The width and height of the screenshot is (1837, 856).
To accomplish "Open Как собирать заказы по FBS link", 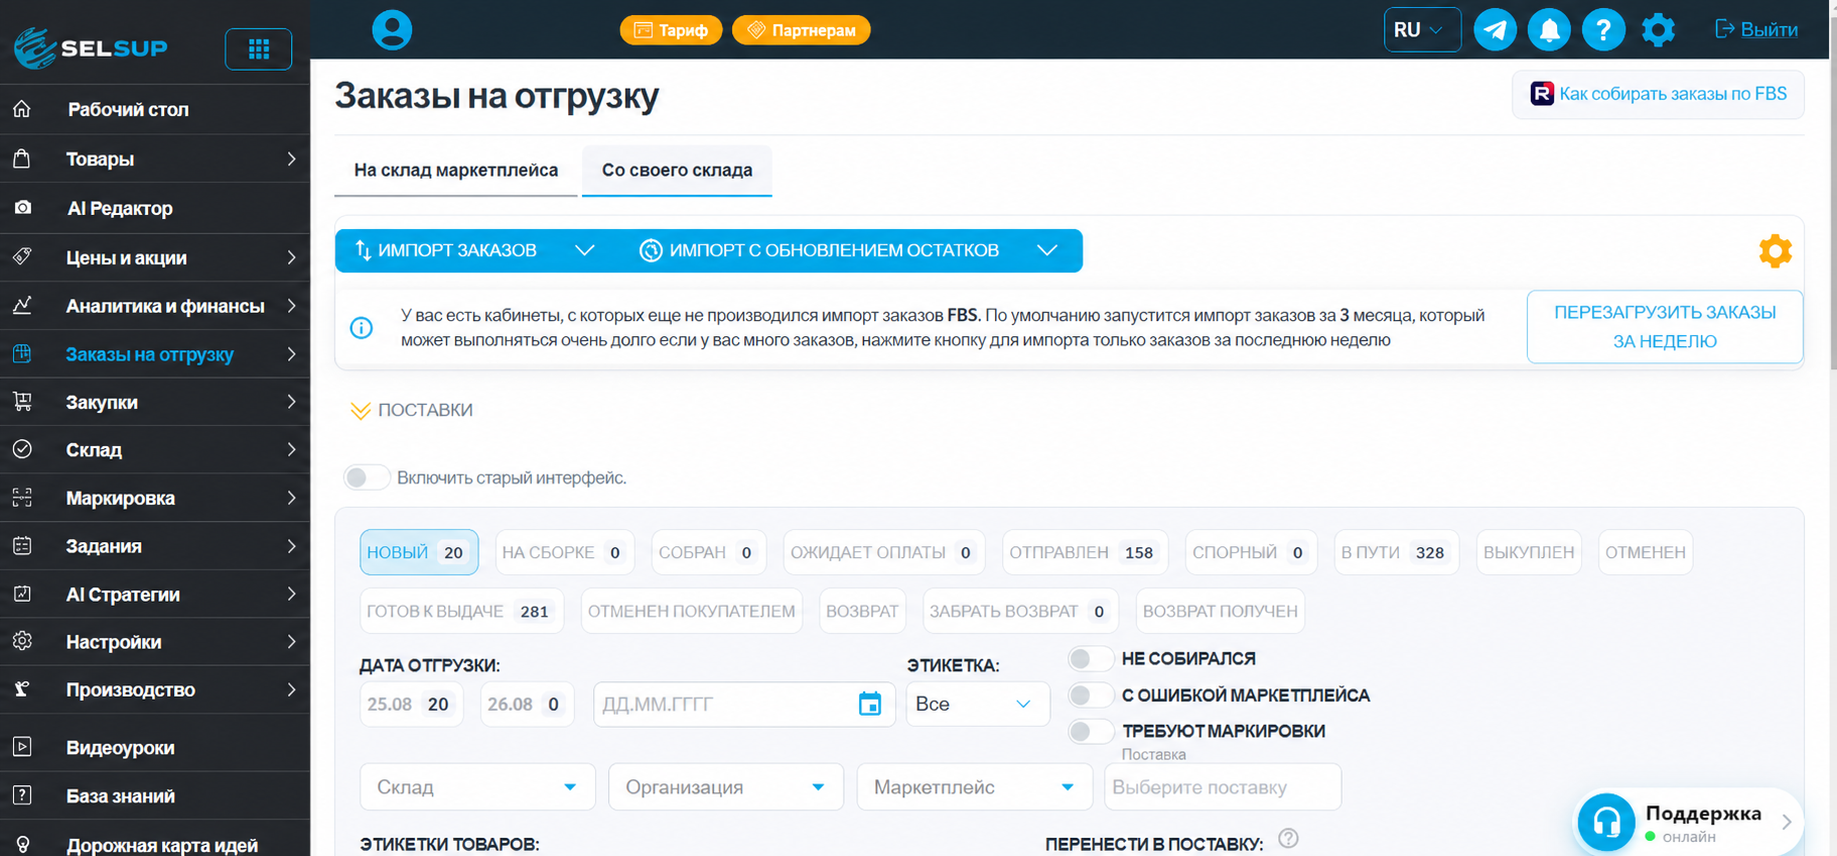I will (x=1659, y=94).
